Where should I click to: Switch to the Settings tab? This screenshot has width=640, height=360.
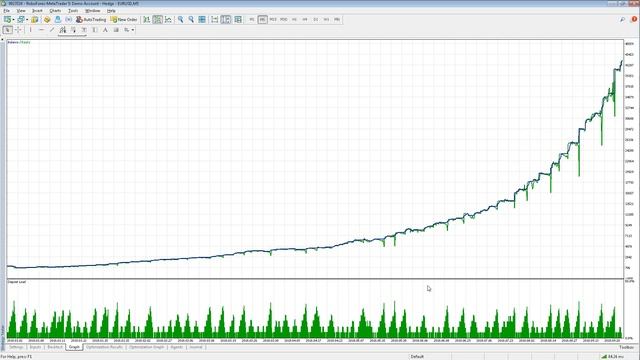[16, 347]
